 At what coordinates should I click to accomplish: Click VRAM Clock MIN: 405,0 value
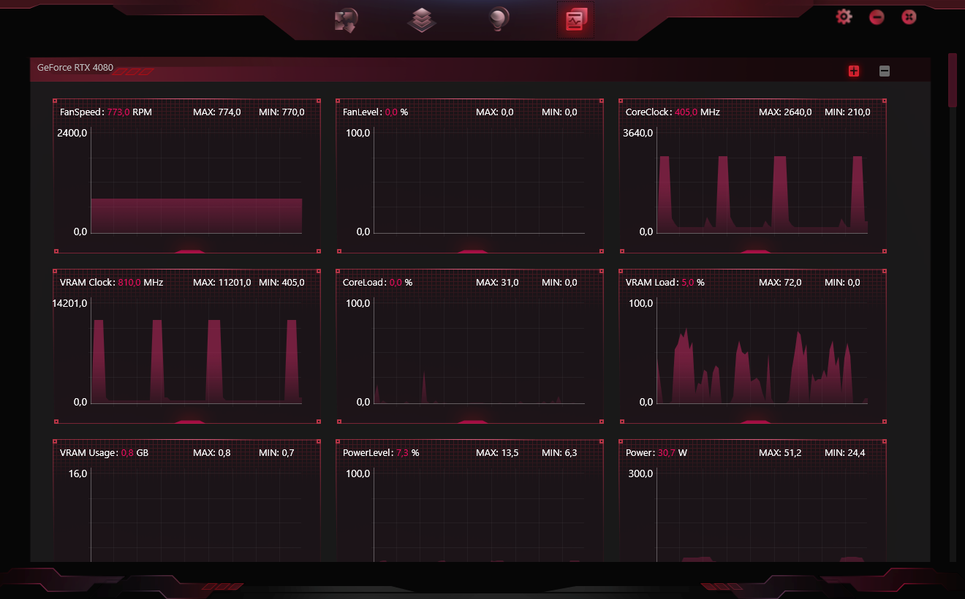pos(281,283)
